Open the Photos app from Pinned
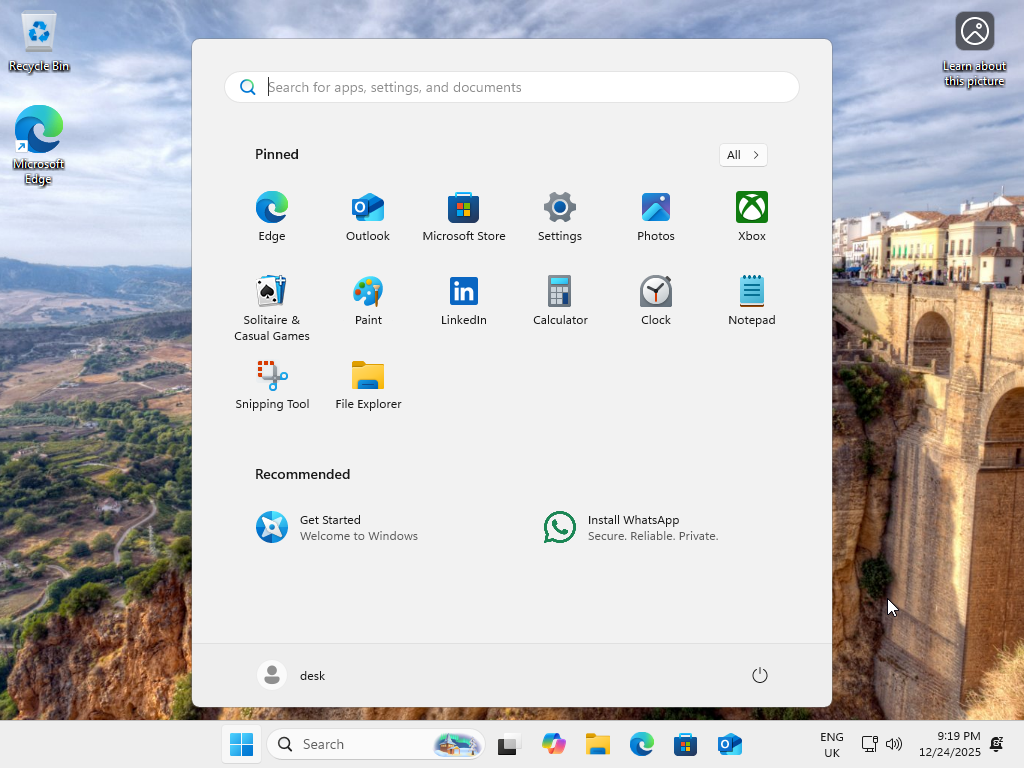This screenshot has width=1024, height=768. click(x=656, y=215)
